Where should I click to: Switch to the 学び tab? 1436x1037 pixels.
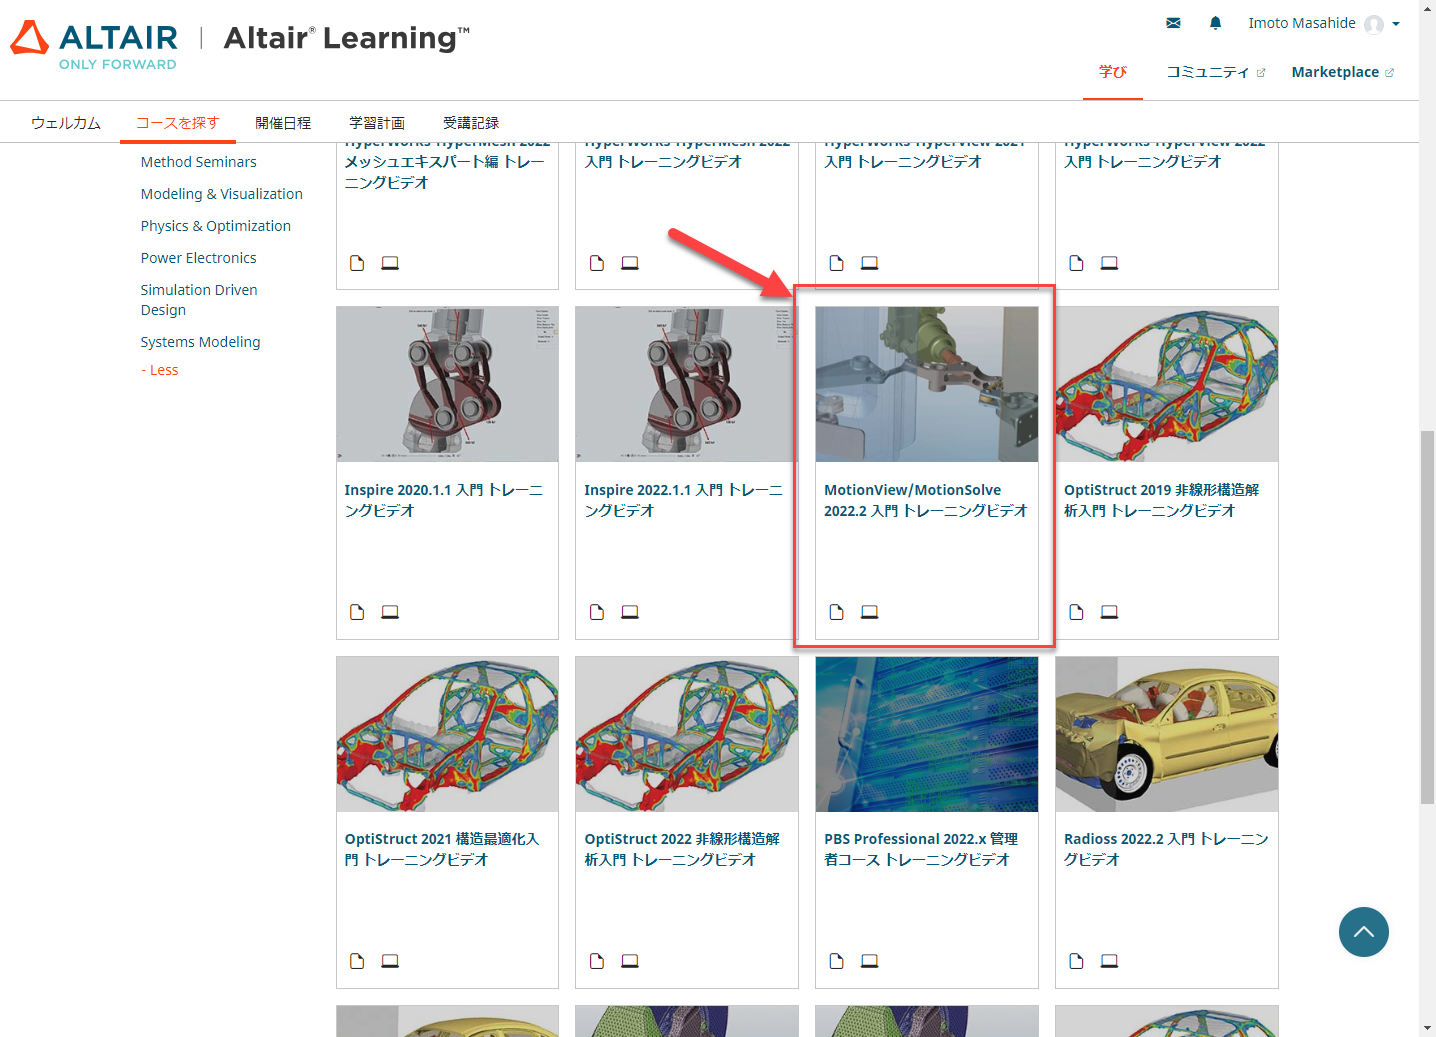(1113, 72)
